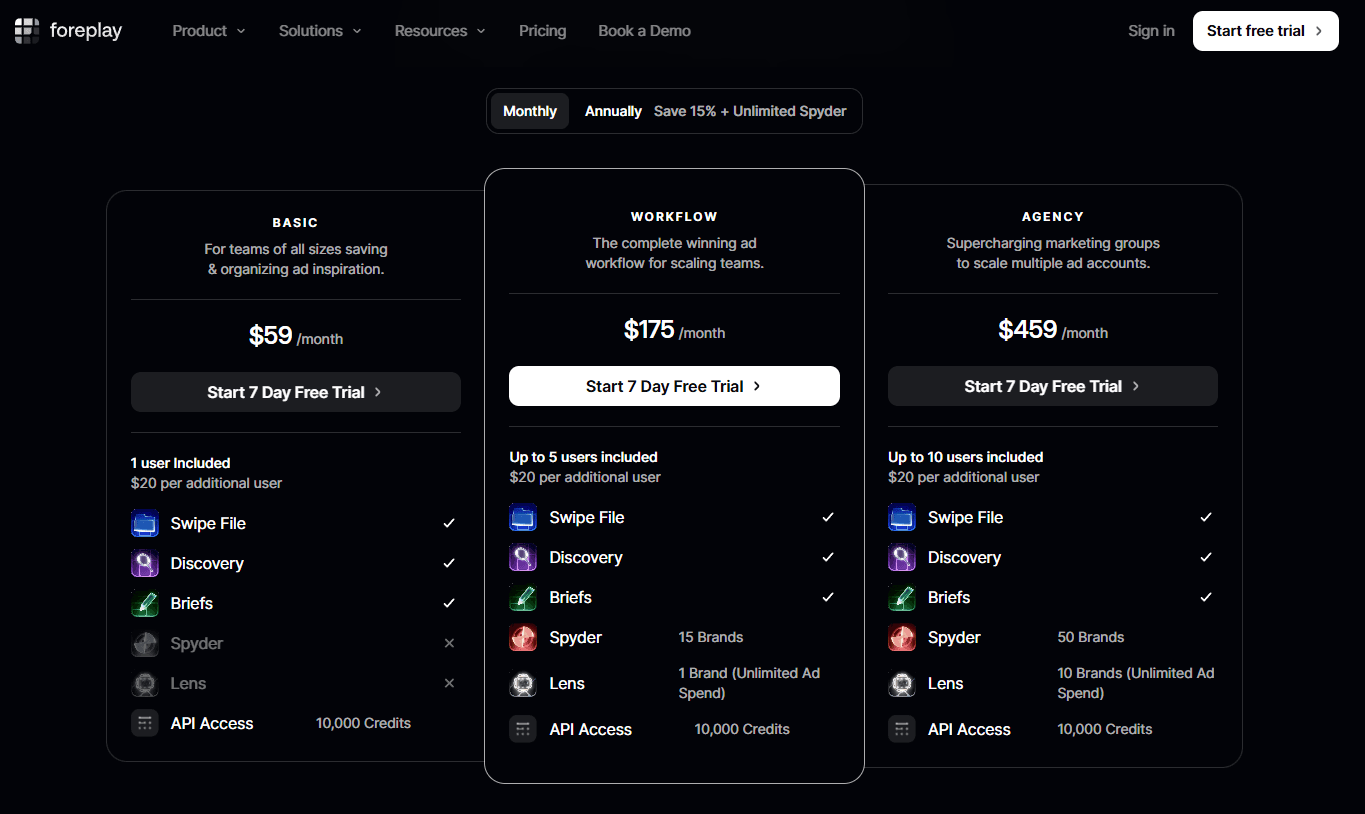1365x814 pixels.
Task: Click the Spyder icon in Workflow plan
Action: pyautogui.click(x=523, y=637)
